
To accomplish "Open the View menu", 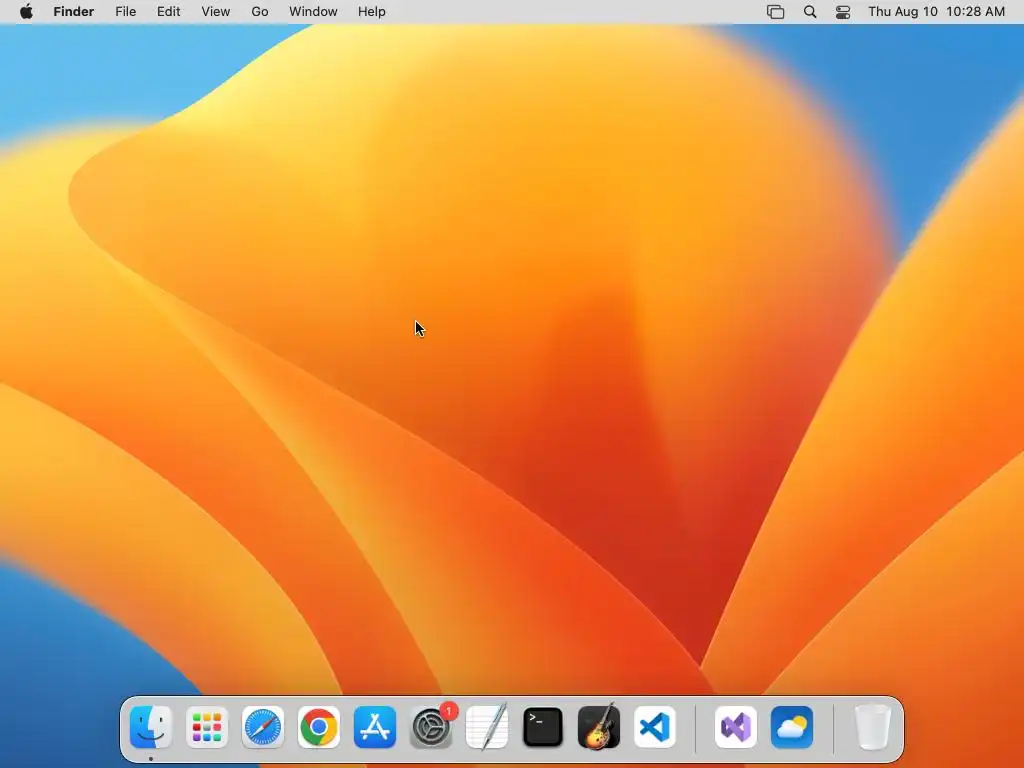I will [216, 12].
